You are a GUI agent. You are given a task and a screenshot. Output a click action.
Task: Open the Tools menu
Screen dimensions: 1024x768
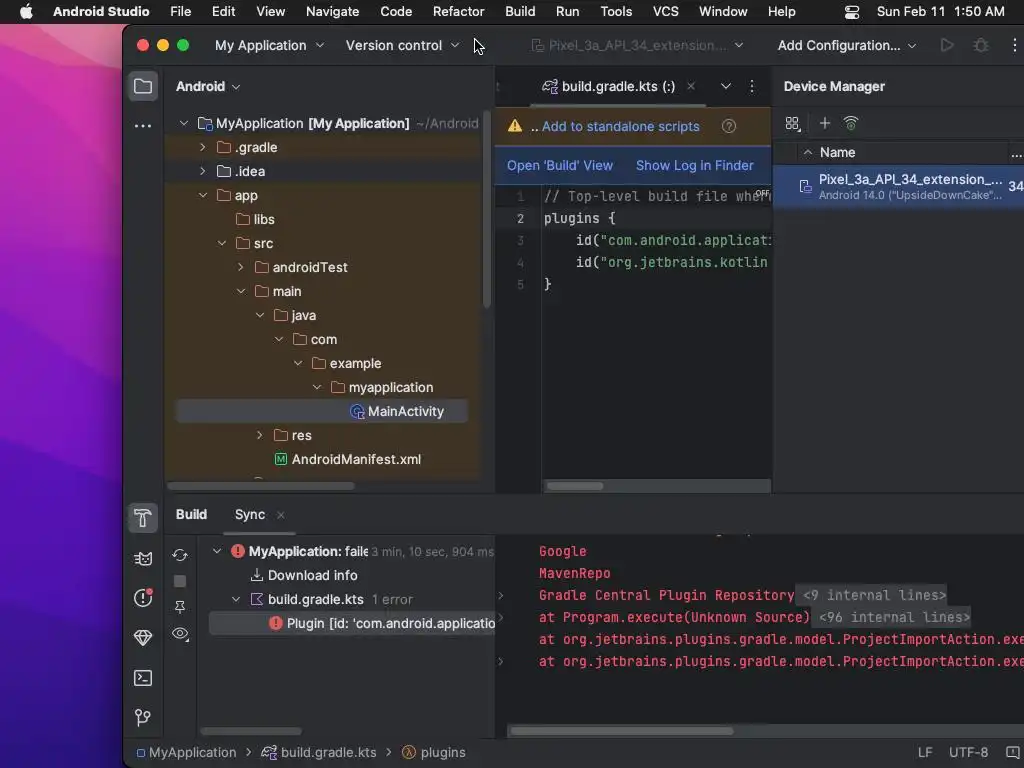pos(616,12)
